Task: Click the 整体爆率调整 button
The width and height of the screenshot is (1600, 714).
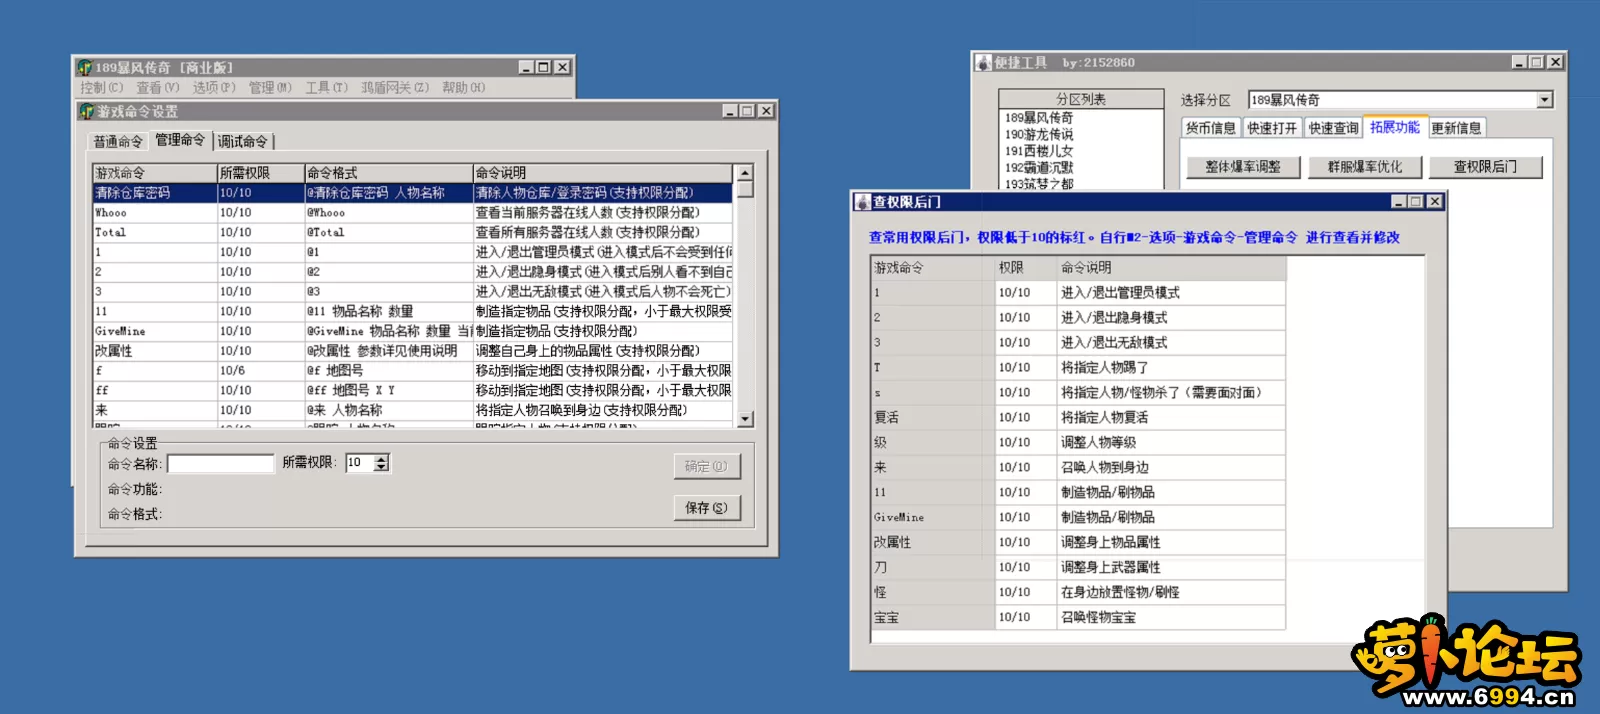Action: point(1243,167)
